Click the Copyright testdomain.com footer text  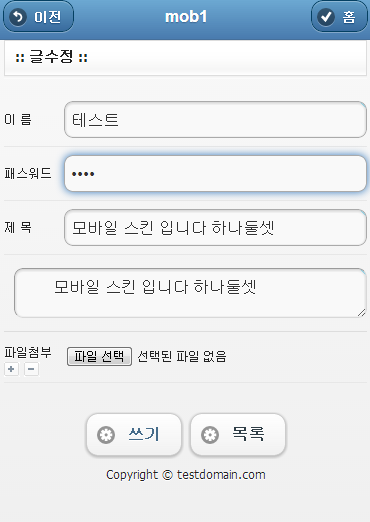point(186,475)
